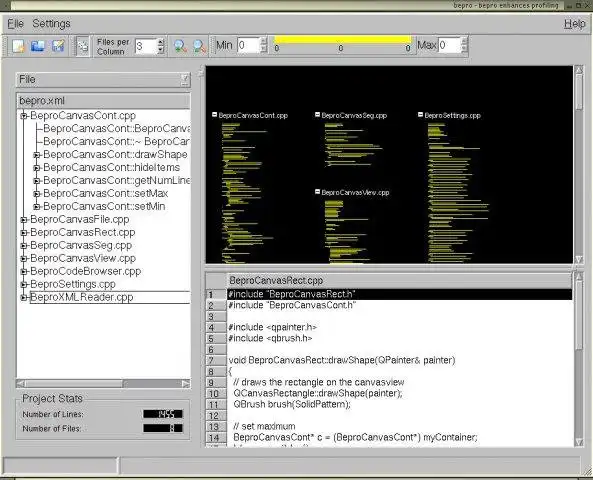
Task: Select code line 'QBrush brush(SolidPattern);'
Action: (292, 404)
